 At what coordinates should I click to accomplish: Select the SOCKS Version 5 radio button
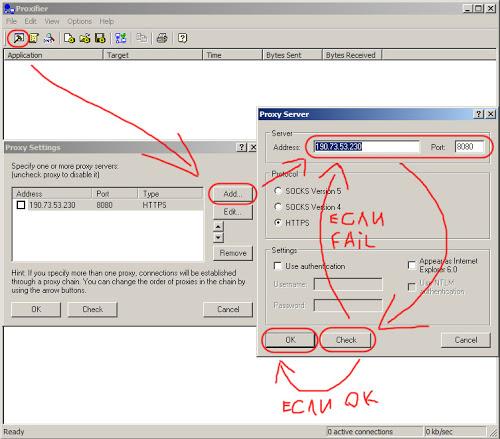tap(278, 191)
